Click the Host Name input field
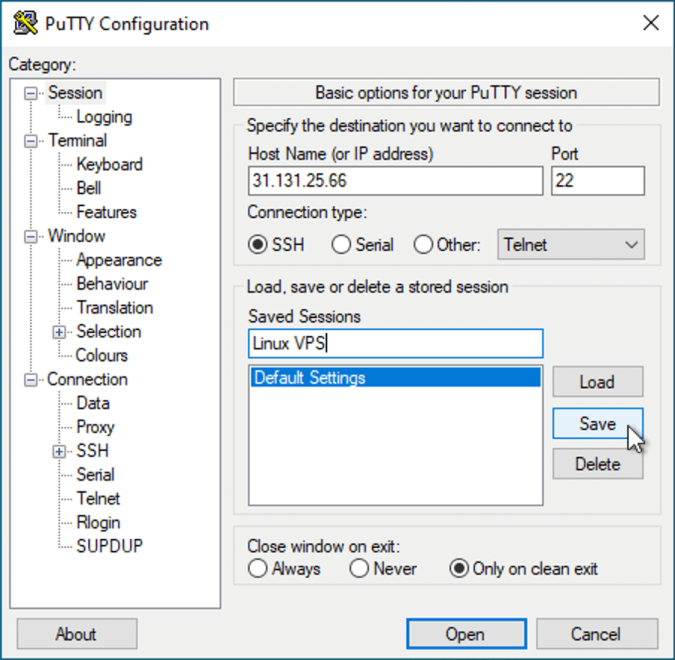Screen dimensions: 675x660 [395, 181]
